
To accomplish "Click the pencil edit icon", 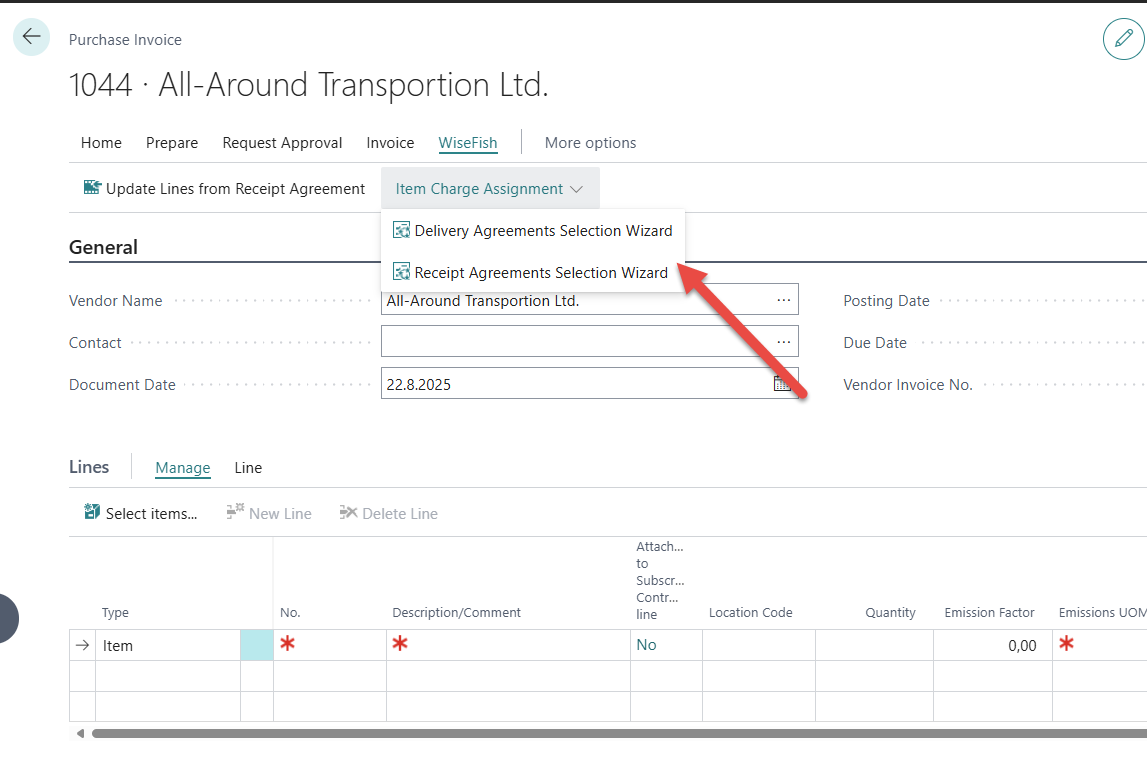I will pyautogui.click(x=1123, y=39).
